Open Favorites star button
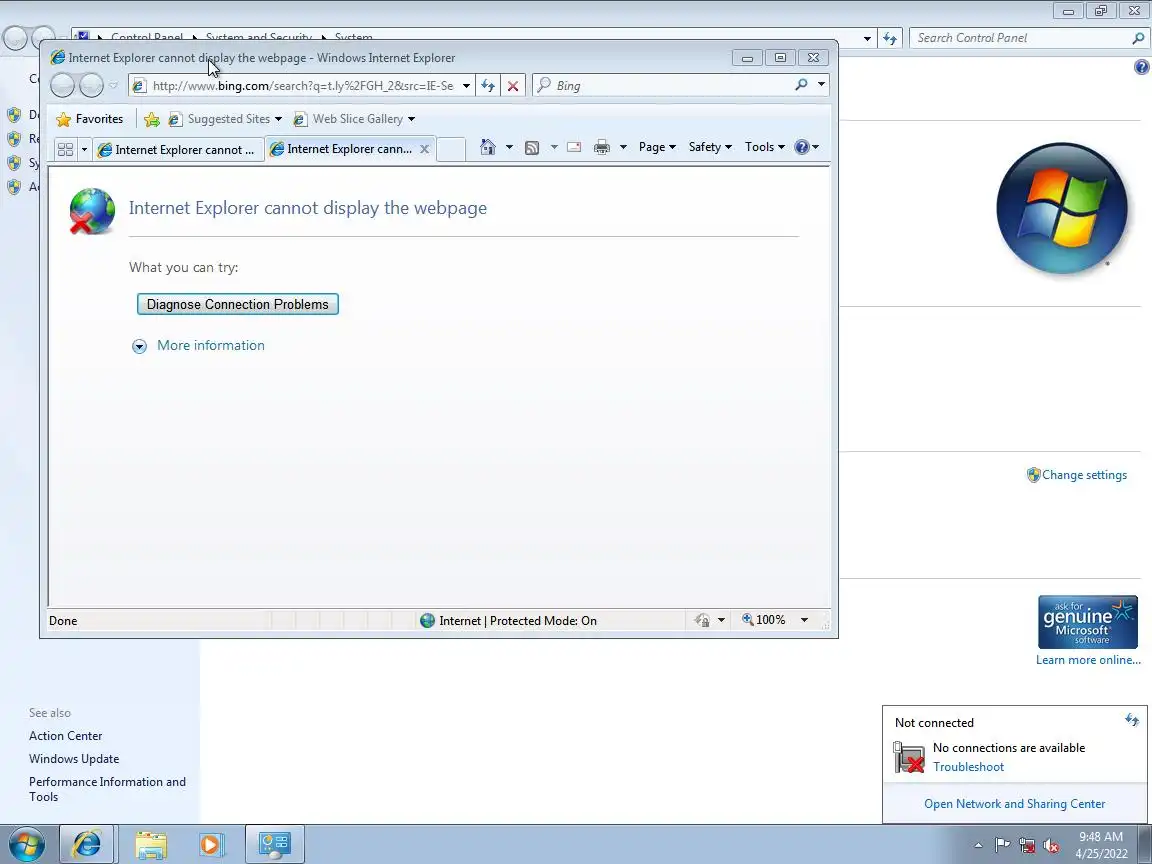This screenshot has height=864, width=1152. [90, 119]
